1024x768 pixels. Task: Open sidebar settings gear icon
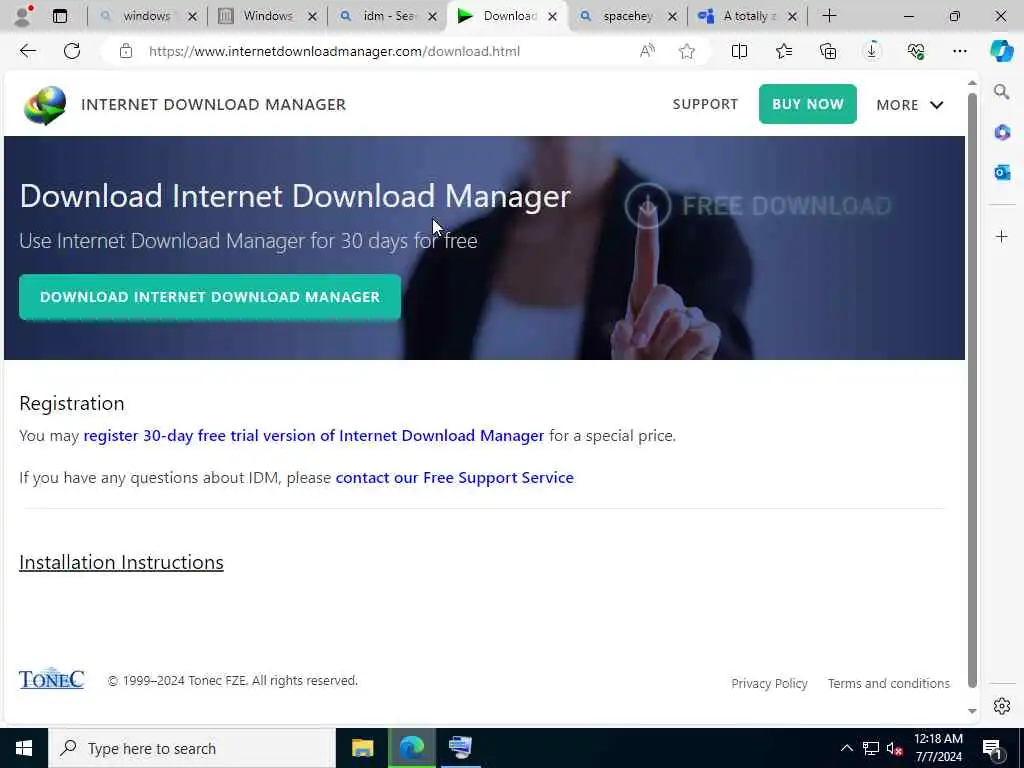point(1002,706)
